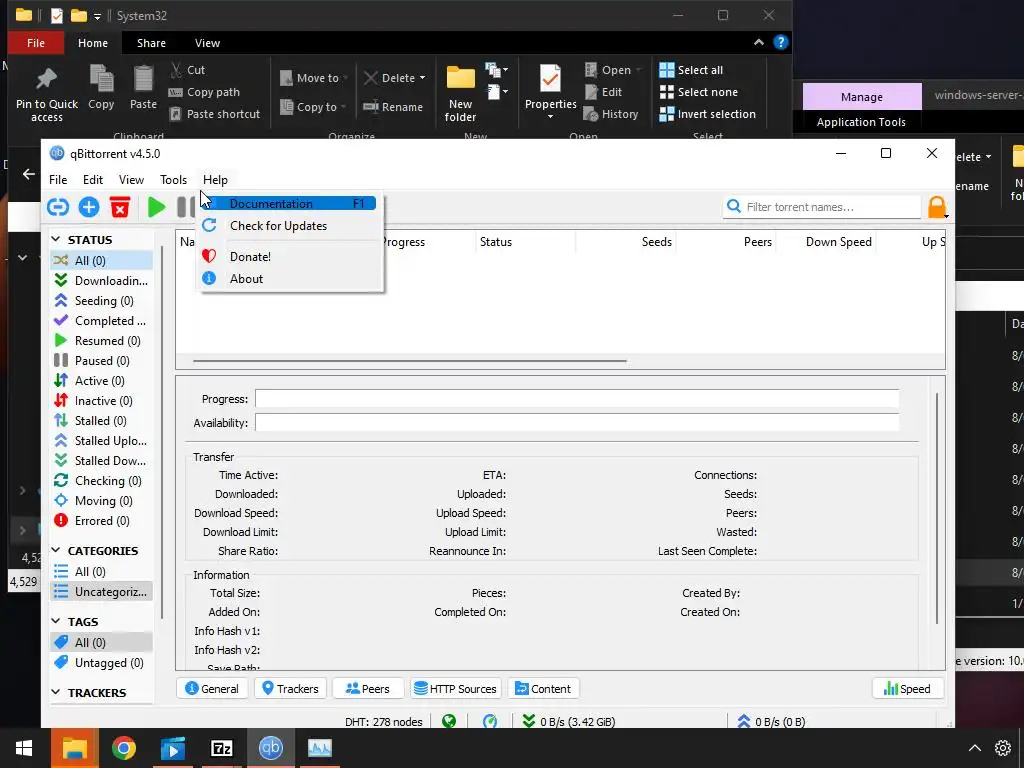Select the Seeding (0) status filter
This screenshot has height=768, width=1024.
(102, 300)
